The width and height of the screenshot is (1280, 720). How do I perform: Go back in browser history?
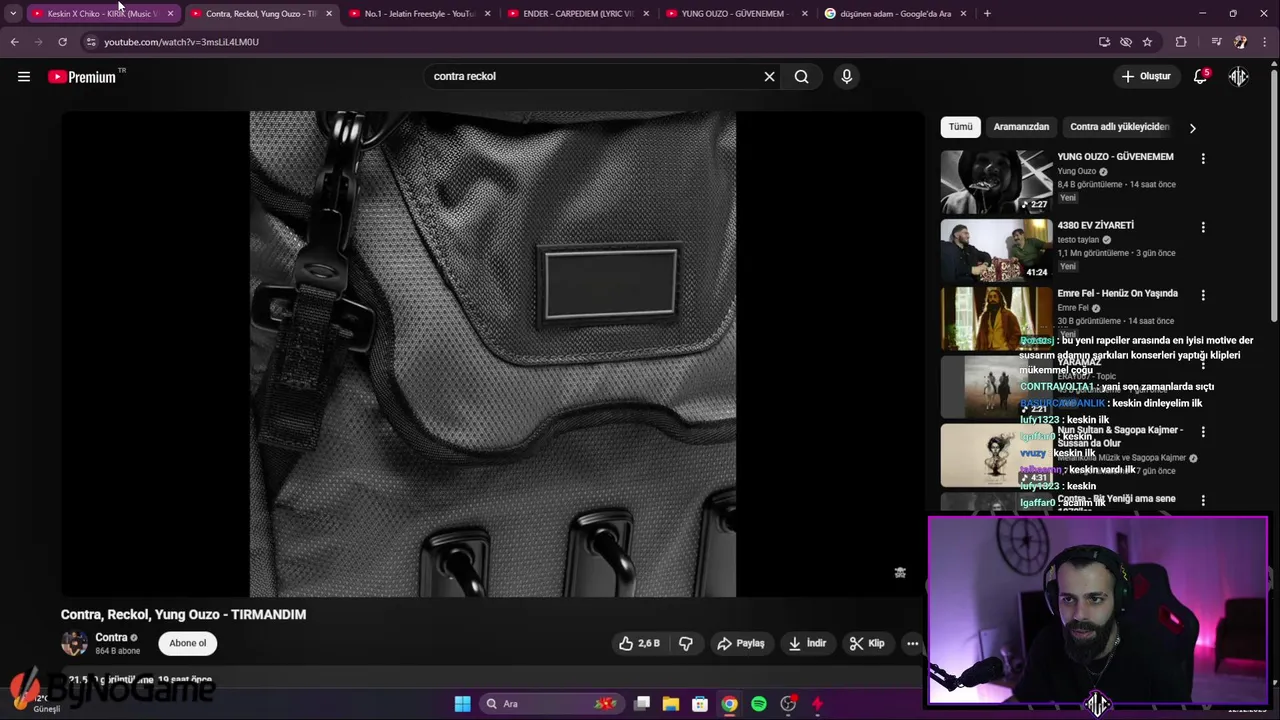pos(14,42)
